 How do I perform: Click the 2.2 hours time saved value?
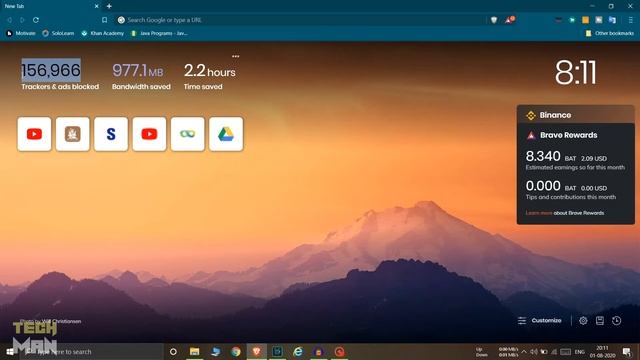(209, 70)
